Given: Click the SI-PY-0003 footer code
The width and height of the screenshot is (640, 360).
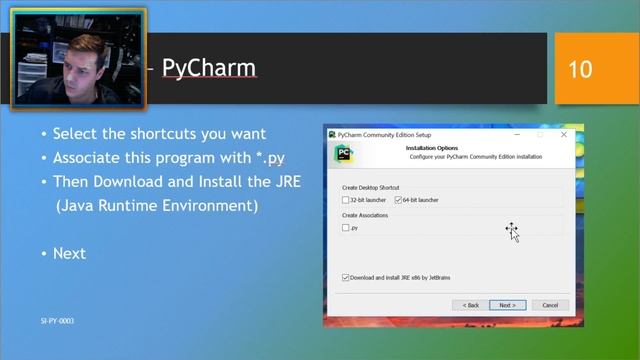Looking at the screenshot, I should pos(57,321).
